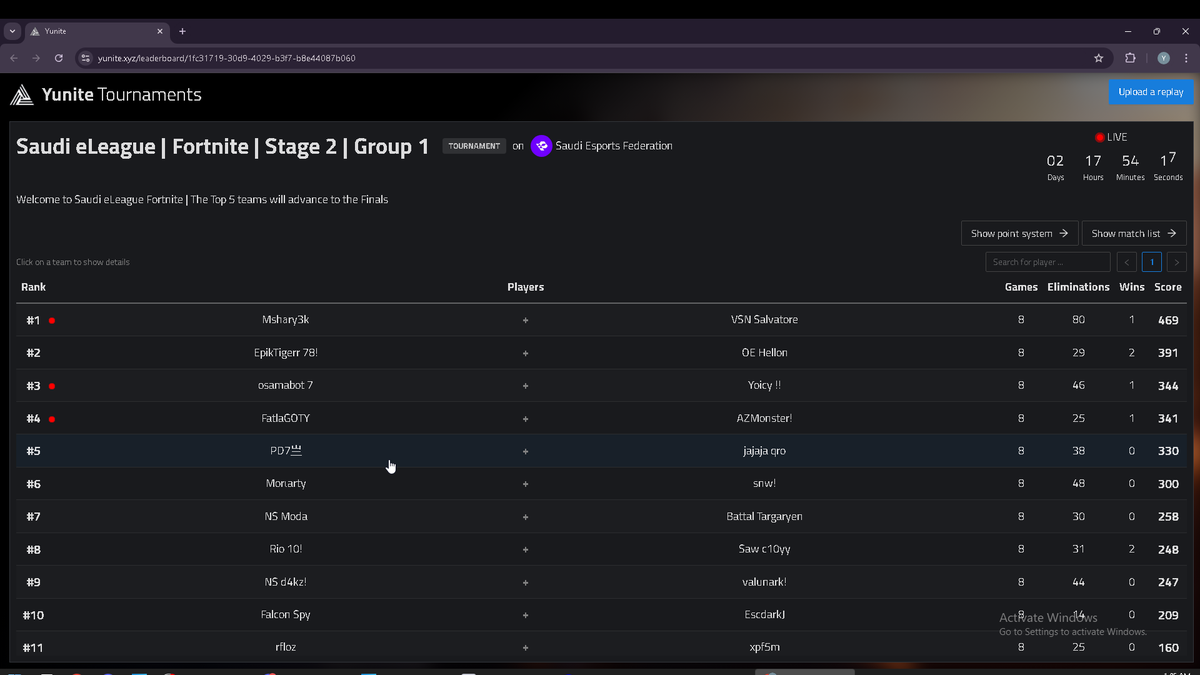Screen dimensions: 1200x675
Task: Click player name AZMonster!
Action: 764,418
